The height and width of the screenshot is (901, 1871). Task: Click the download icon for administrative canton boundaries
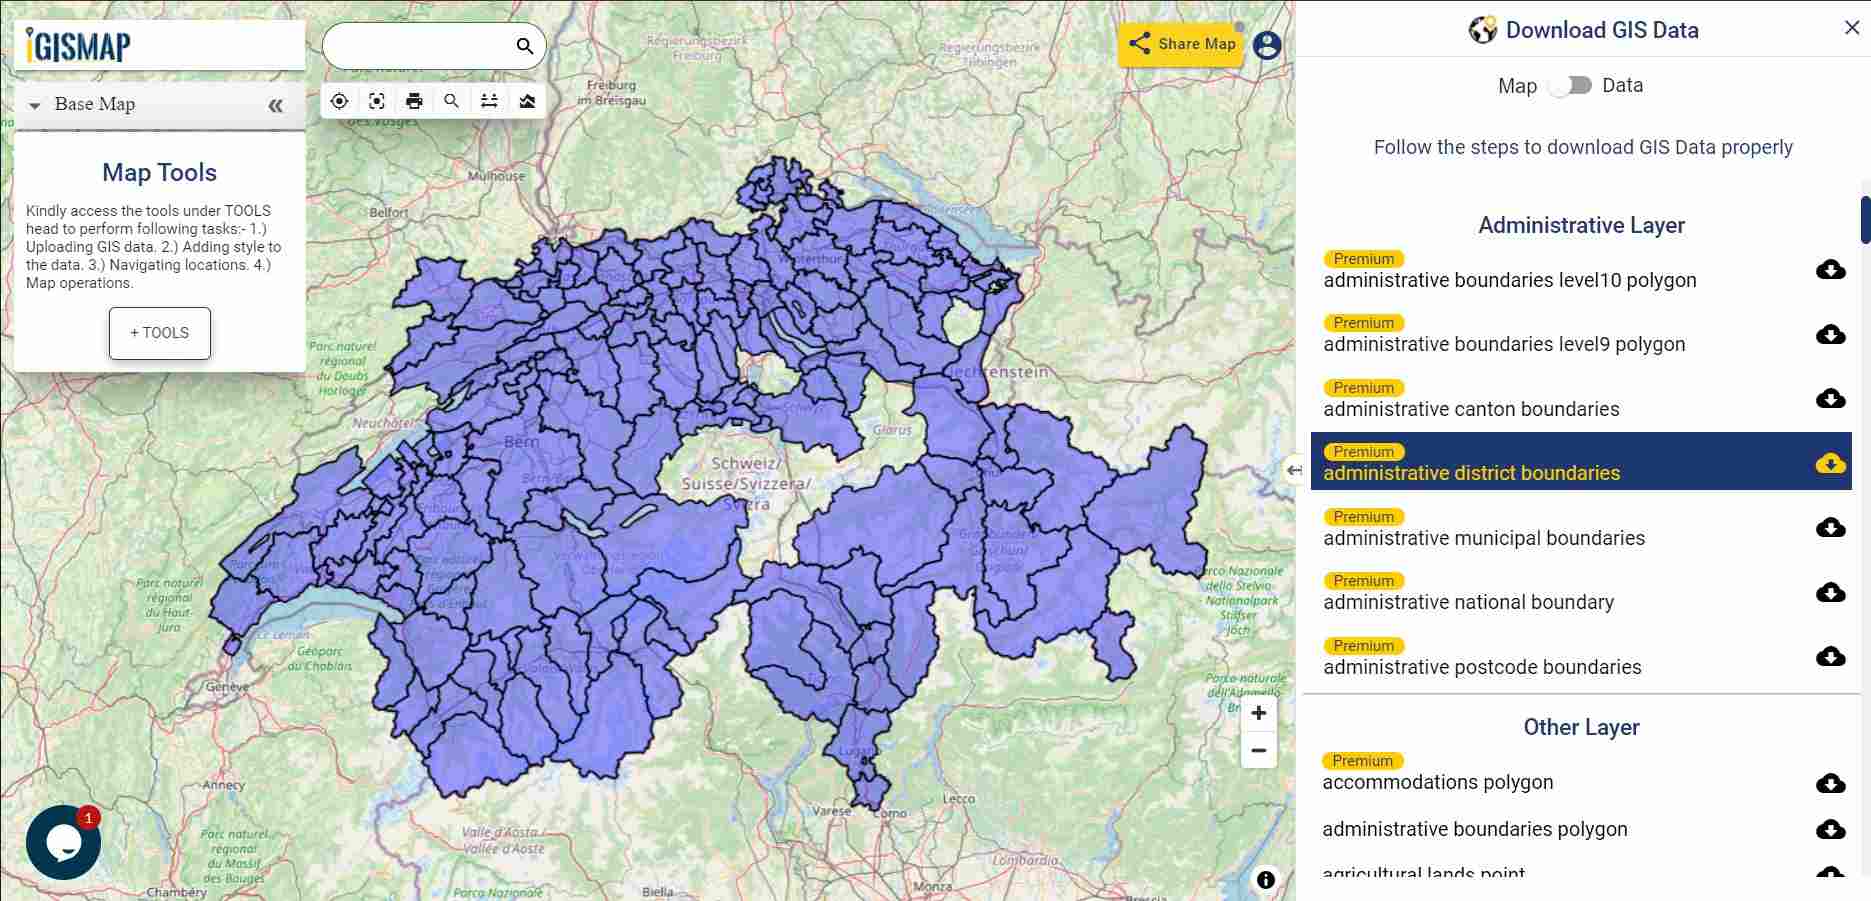click(x=1829, y=398)
